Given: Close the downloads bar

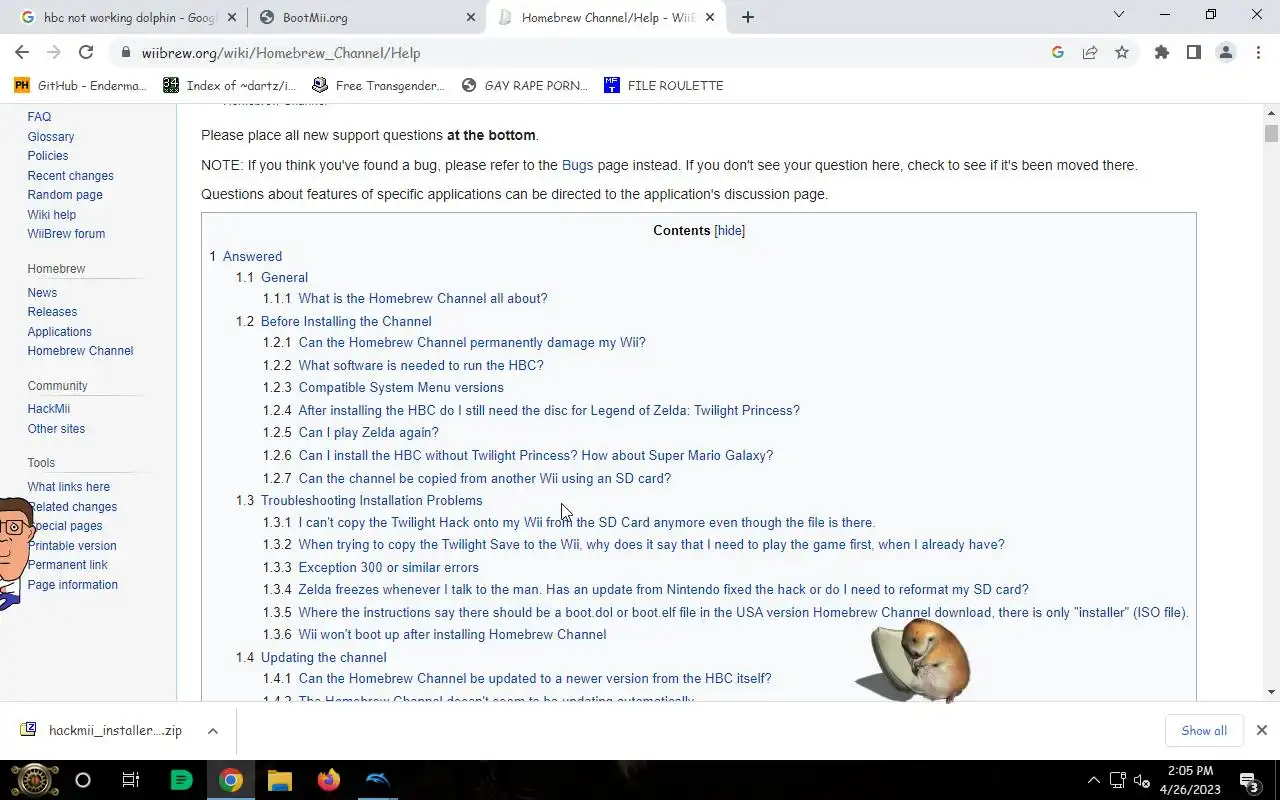Looking at the screenshot, I should click(x=1262, y=731).
